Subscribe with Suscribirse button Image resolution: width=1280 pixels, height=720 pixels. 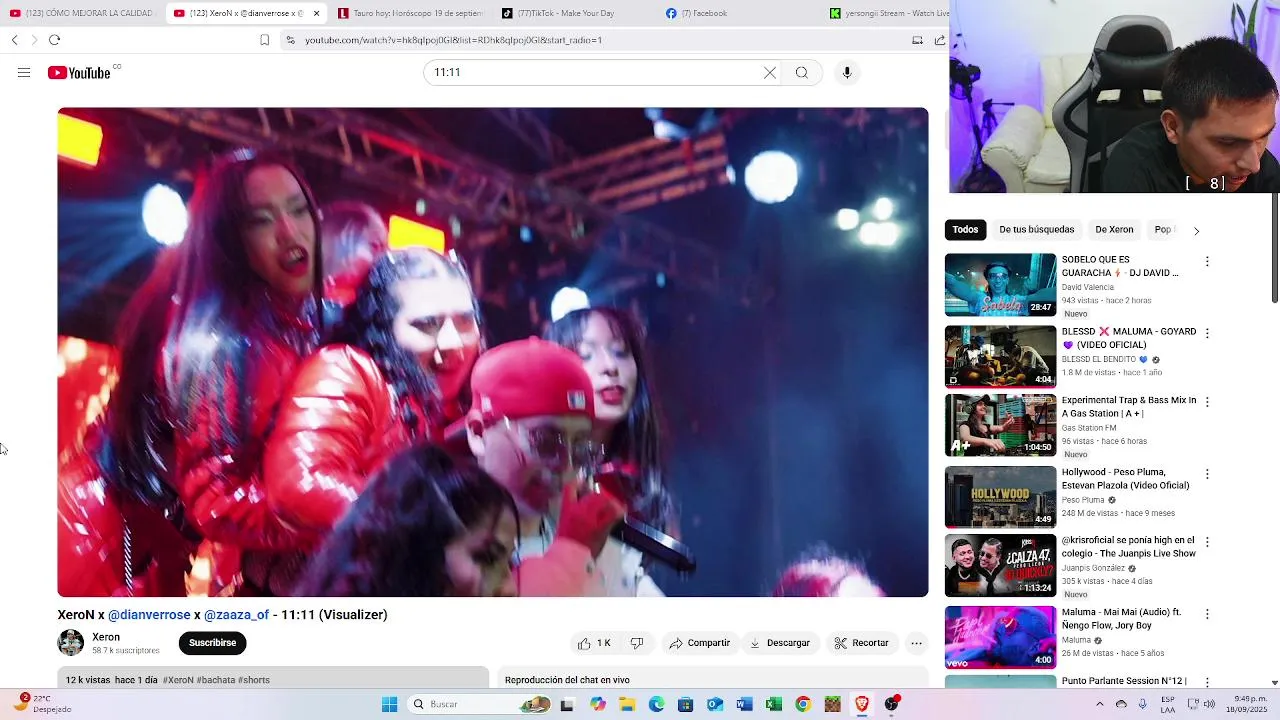[213, 643]
